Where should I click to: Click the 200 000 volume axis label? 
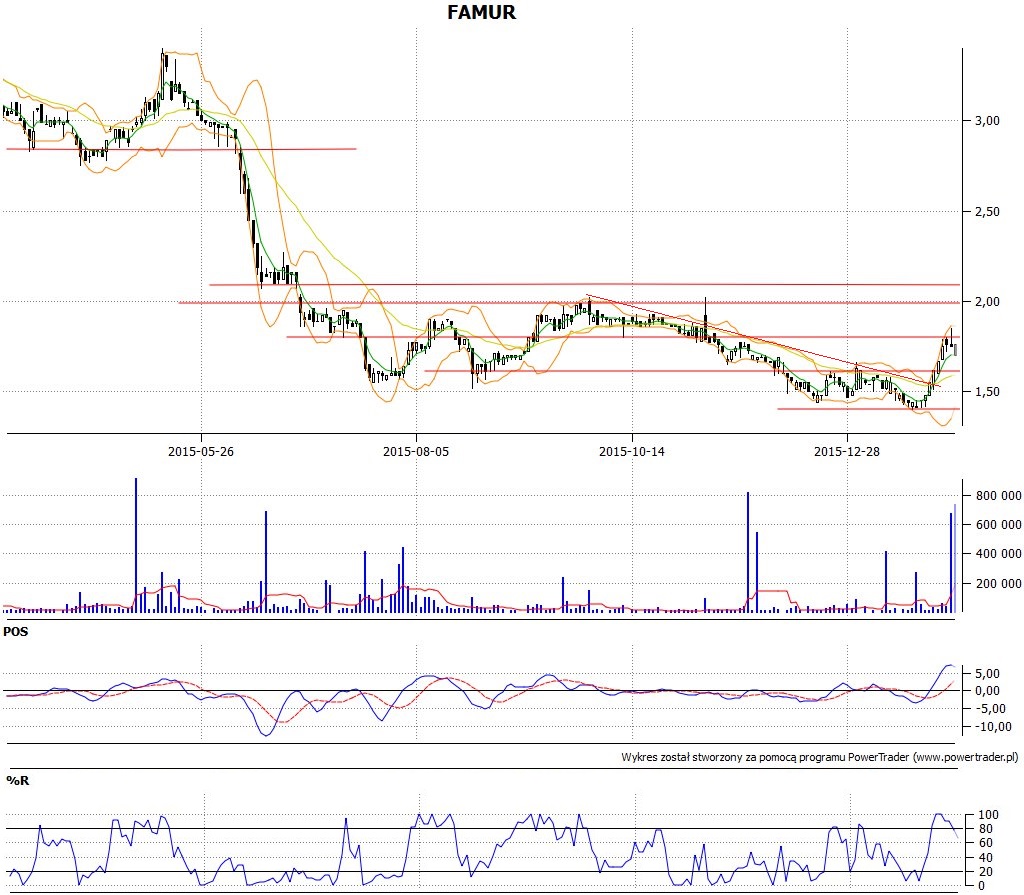pyautogui.click(x=999, y=583)
